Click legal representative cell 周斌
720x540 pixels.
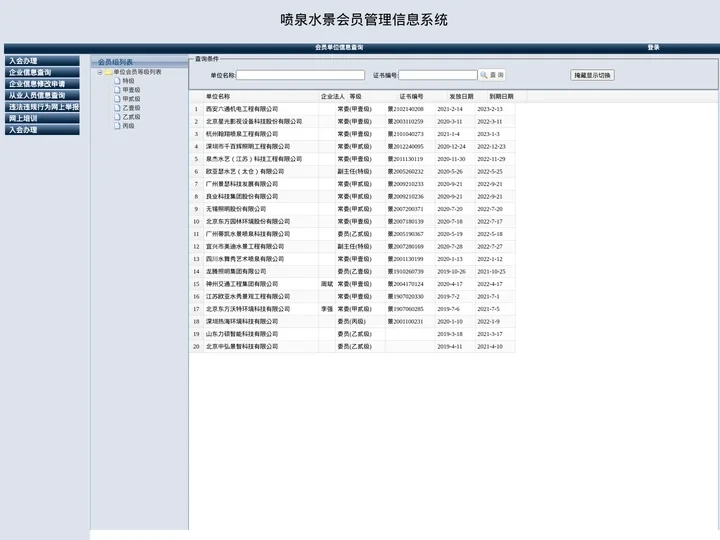pos(327,284)
